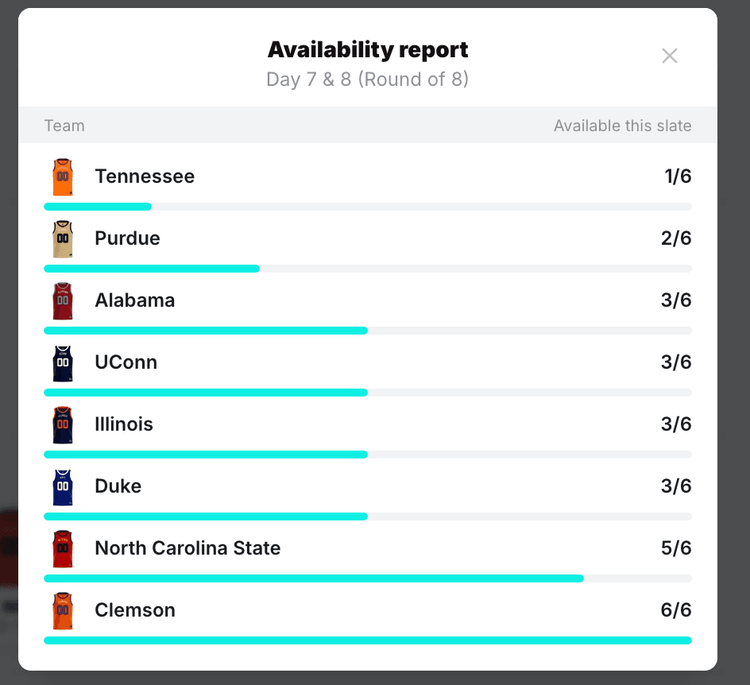Click the Purdue gold jersey icon
Screen dimensions: 750x685
(x=63, y=239)
